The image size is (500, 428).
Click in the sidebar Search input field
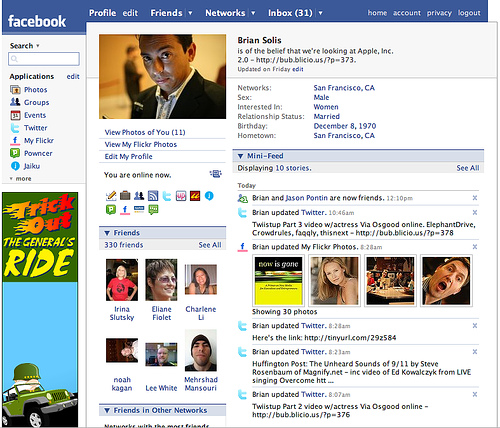tap(44, 59)
